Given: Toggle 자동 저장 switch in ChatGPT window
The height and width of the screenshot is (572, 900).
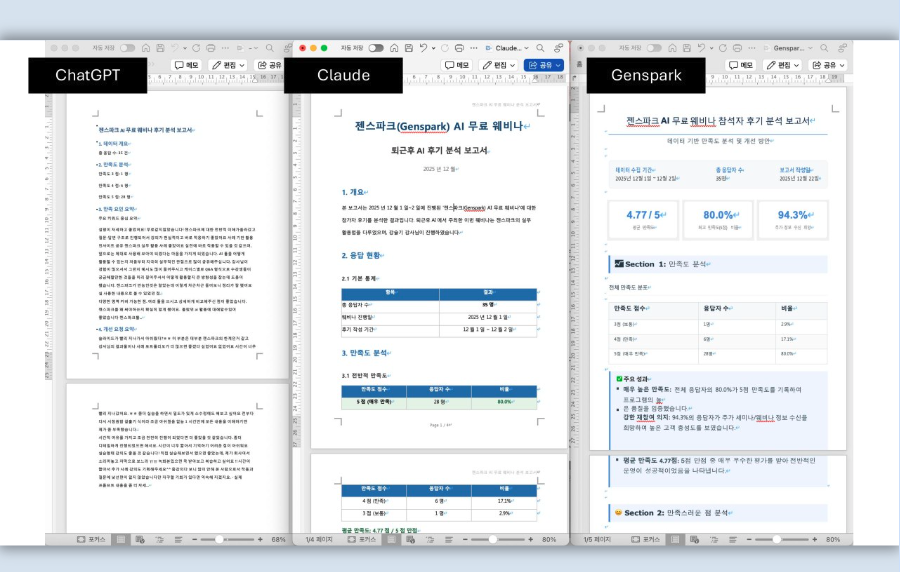Looking at the screenshot, I should point(128,47).
